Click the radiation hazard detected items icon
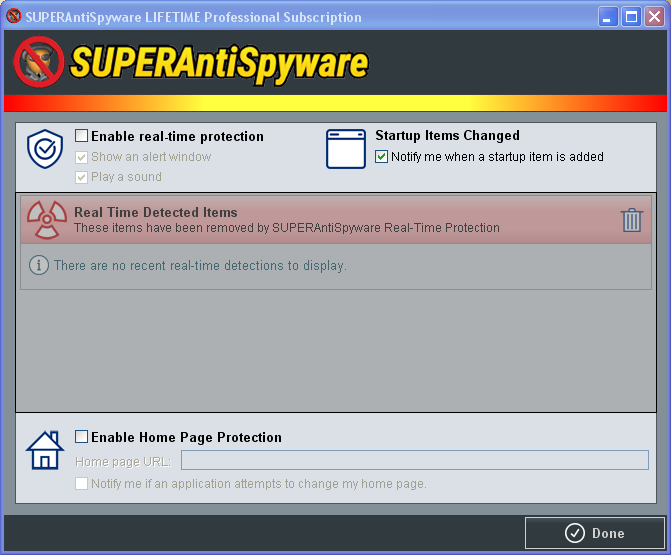Image resolution: width=671 pixels, height=555 pixels. tap(47, 220)
